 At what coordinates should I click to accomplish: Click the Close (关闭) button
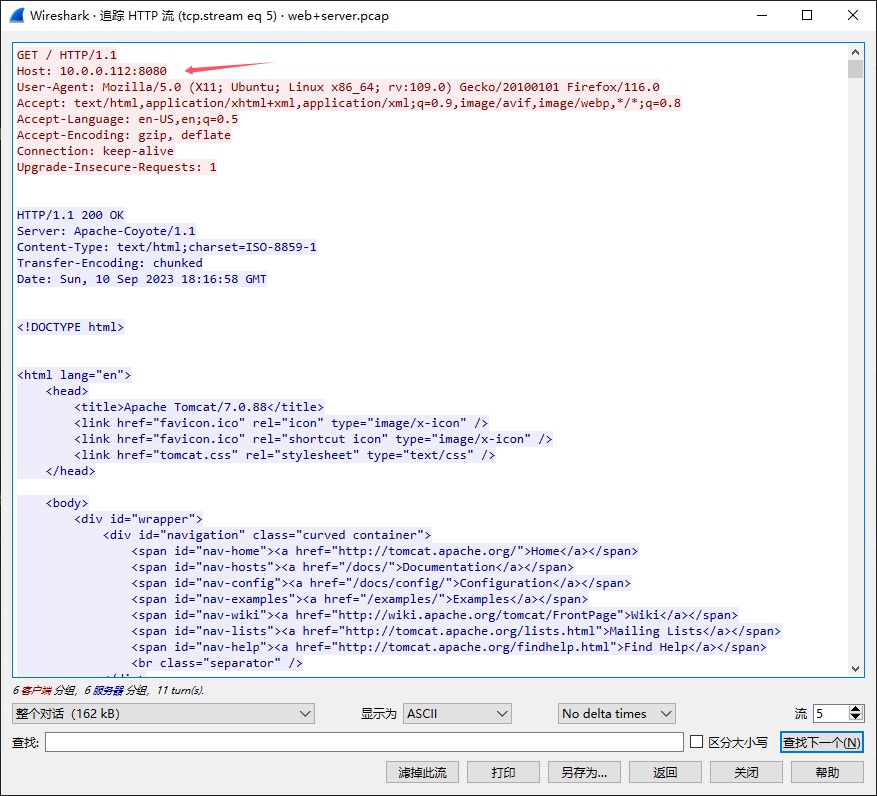(746, 773)
